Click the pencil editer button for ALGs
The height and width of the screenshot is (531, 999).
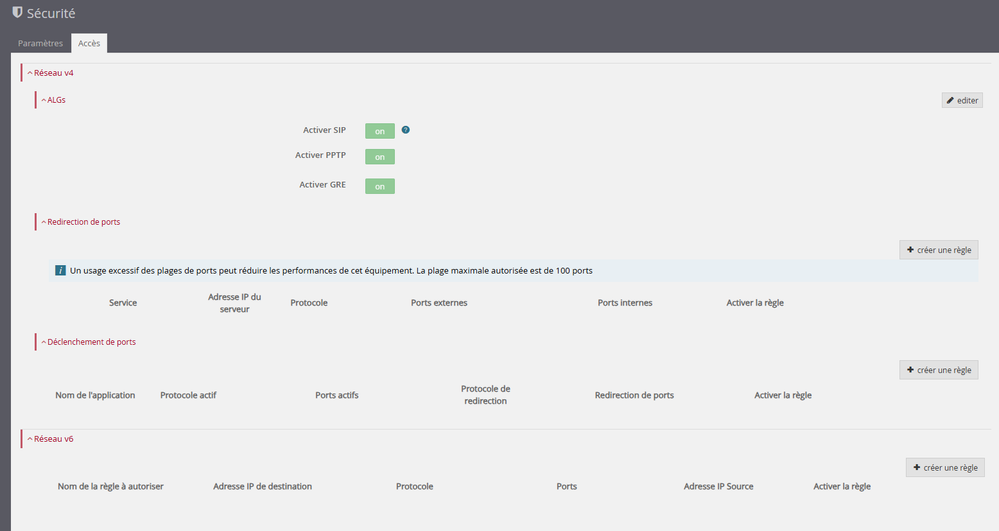(x=962, y=100)
